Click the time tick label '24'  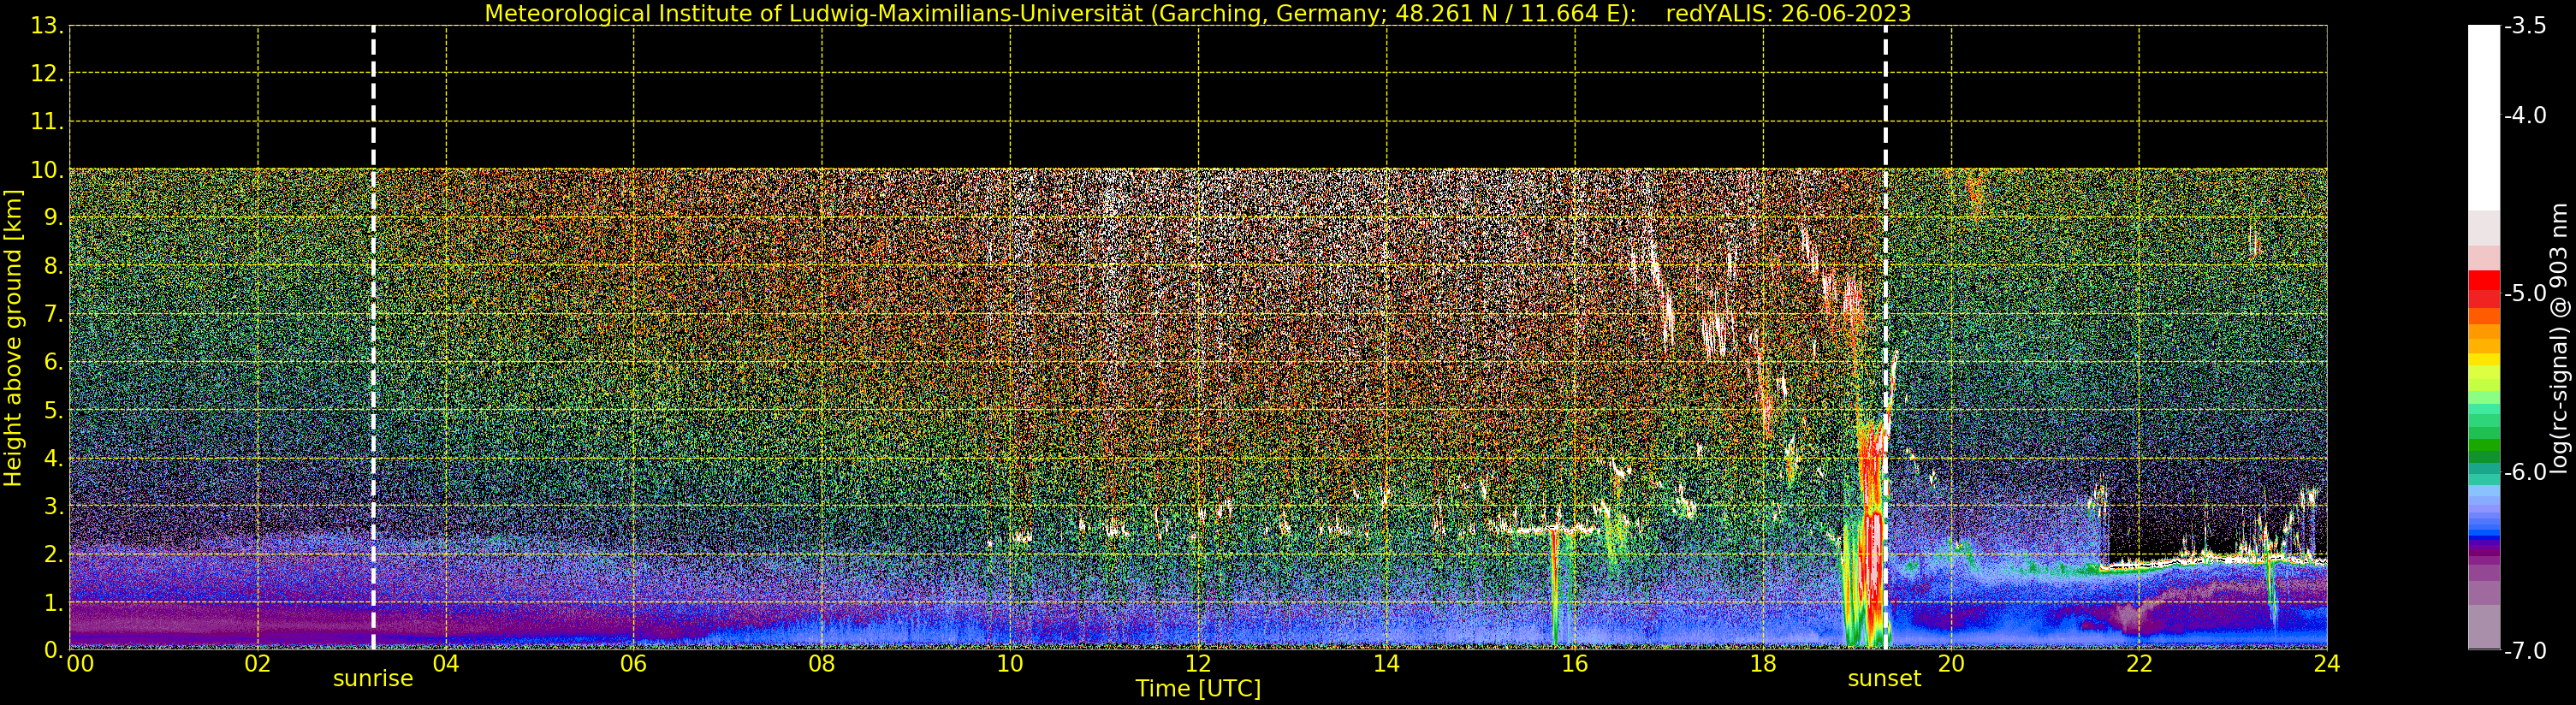tap(2327, 664)
